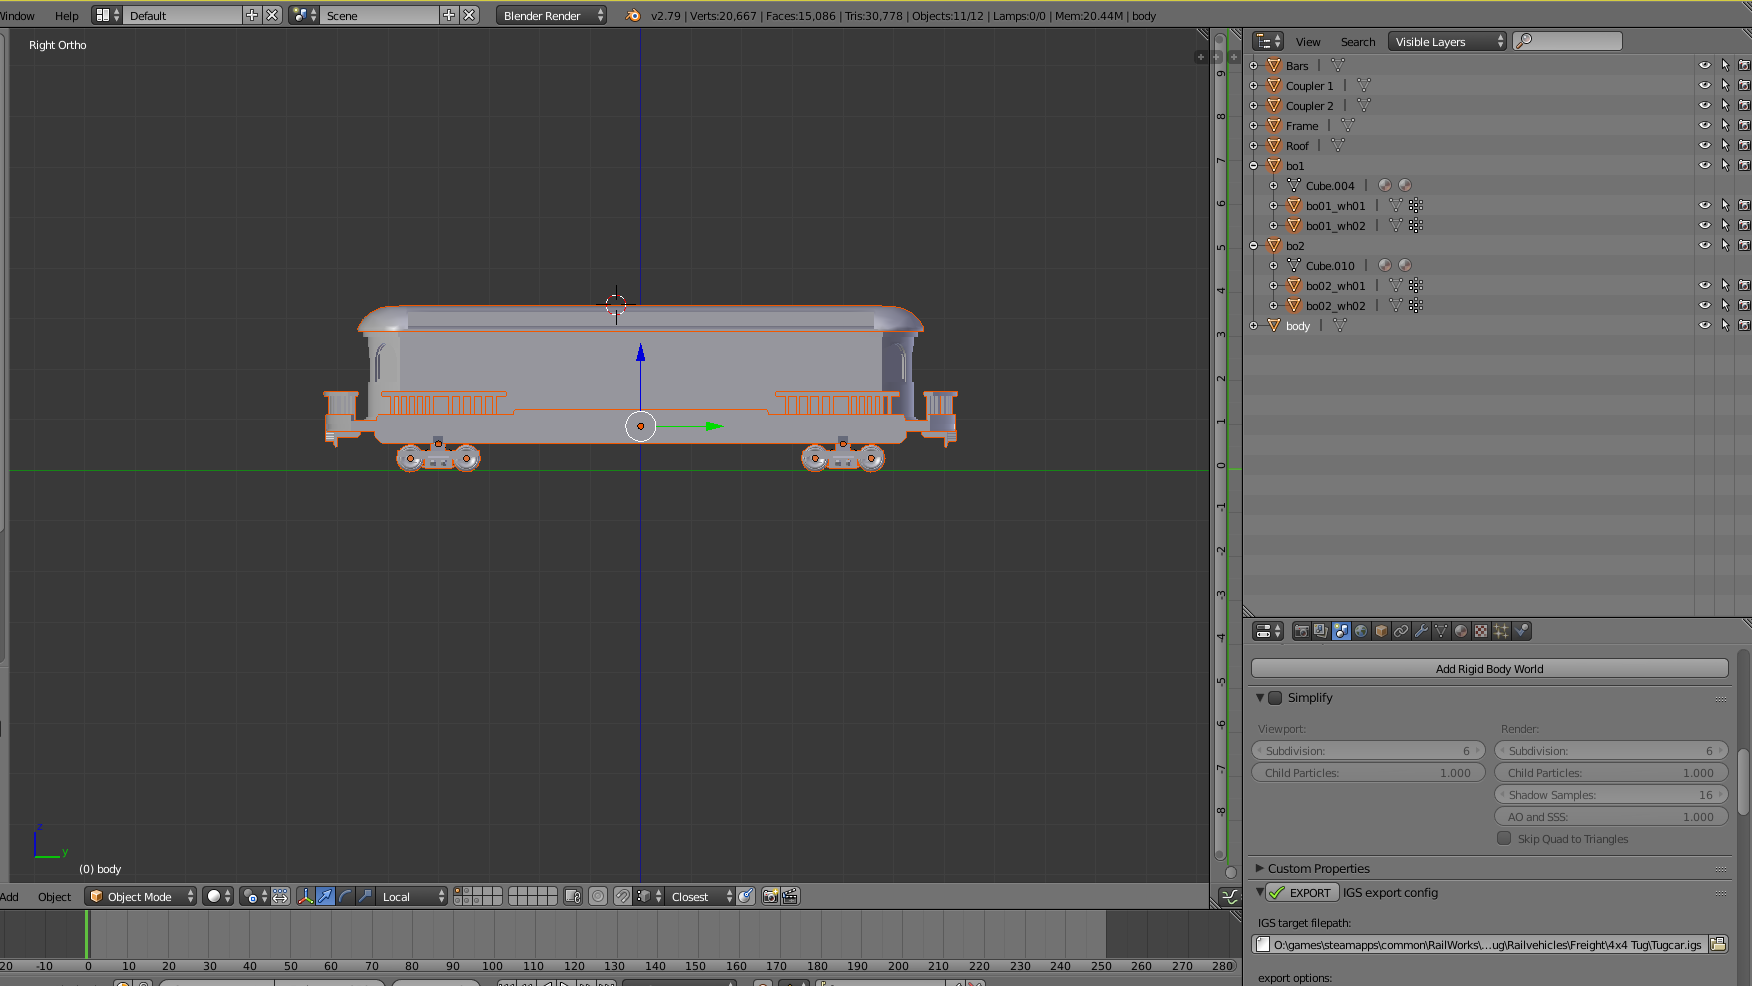This screenshot has height=986, width=1752.
Task: Open the 3D view Object menu
Action: (x=54, y=896)
